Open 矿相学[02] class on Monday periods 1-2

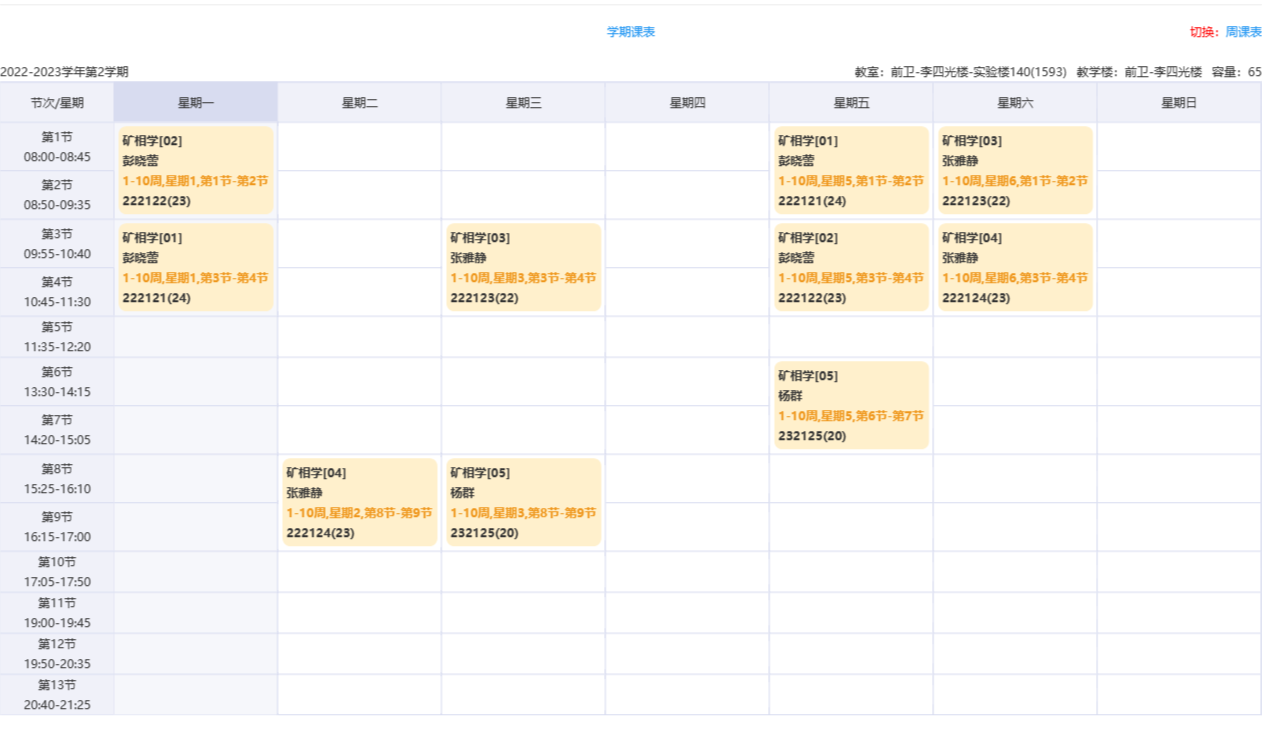(x=196, y=170)
